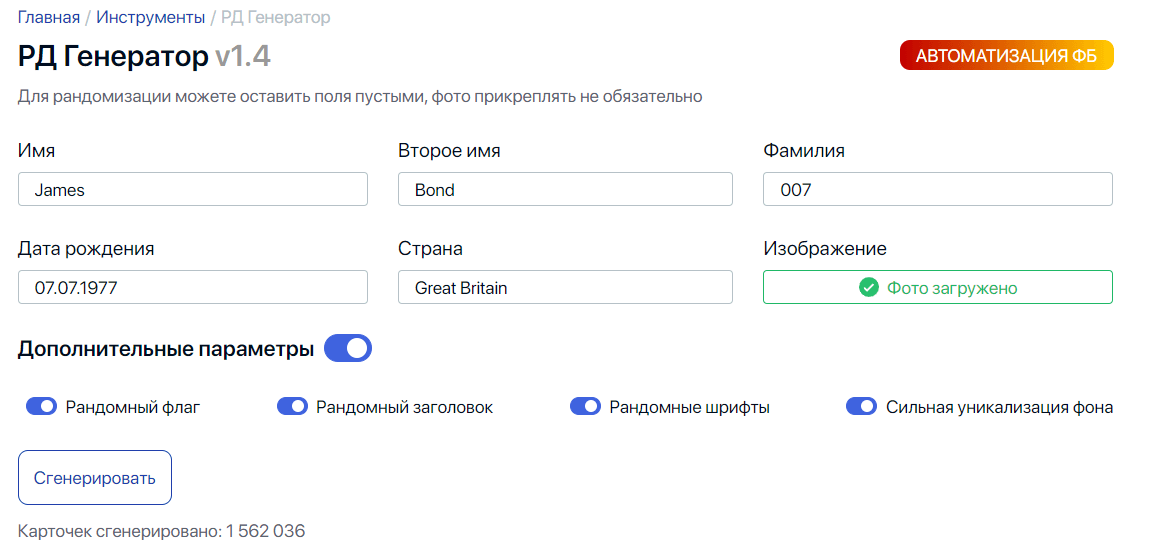This screenshot has height=546, width=1149.
Task: Switch off Сильная уникализация фона toggle
Action: click(861, 407)
